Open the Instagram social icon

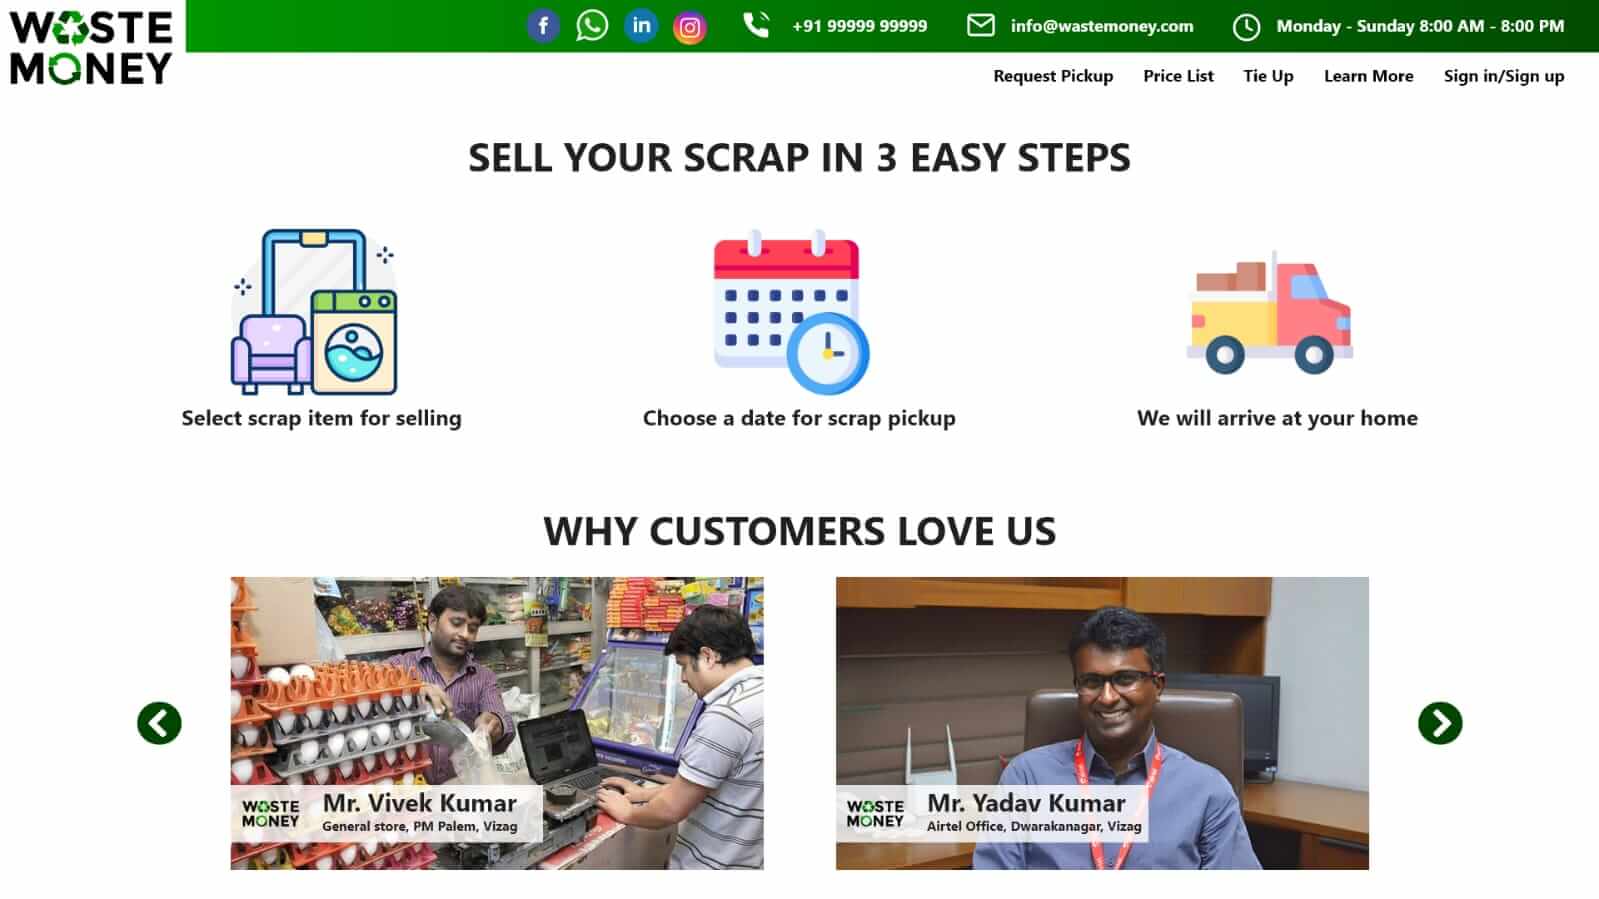click(689, 27)
